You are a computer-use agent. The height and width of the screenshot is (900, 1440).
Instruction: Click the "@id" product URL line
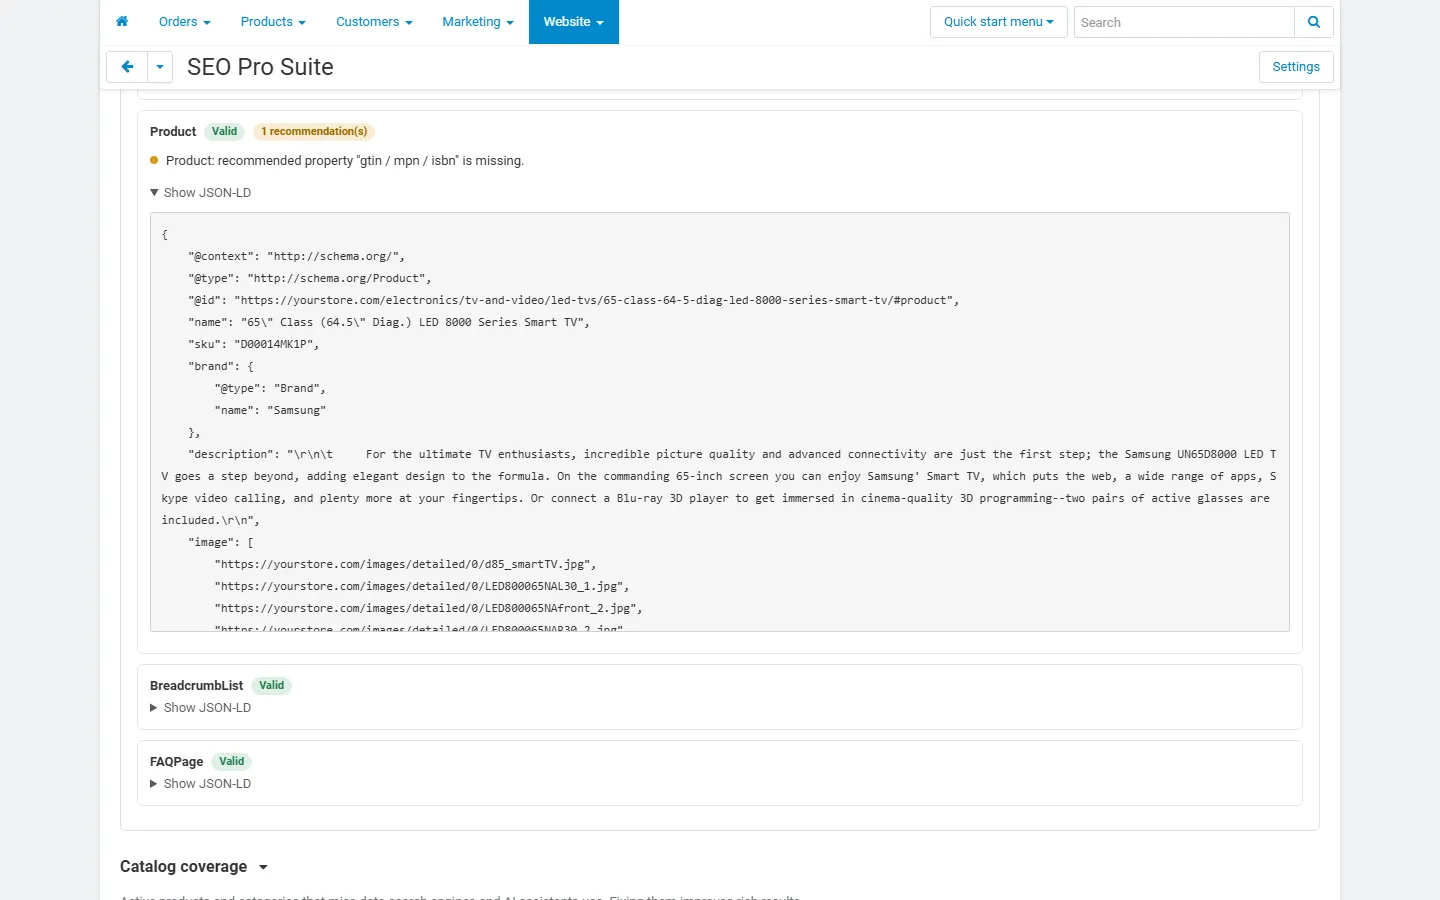(574, 301)
